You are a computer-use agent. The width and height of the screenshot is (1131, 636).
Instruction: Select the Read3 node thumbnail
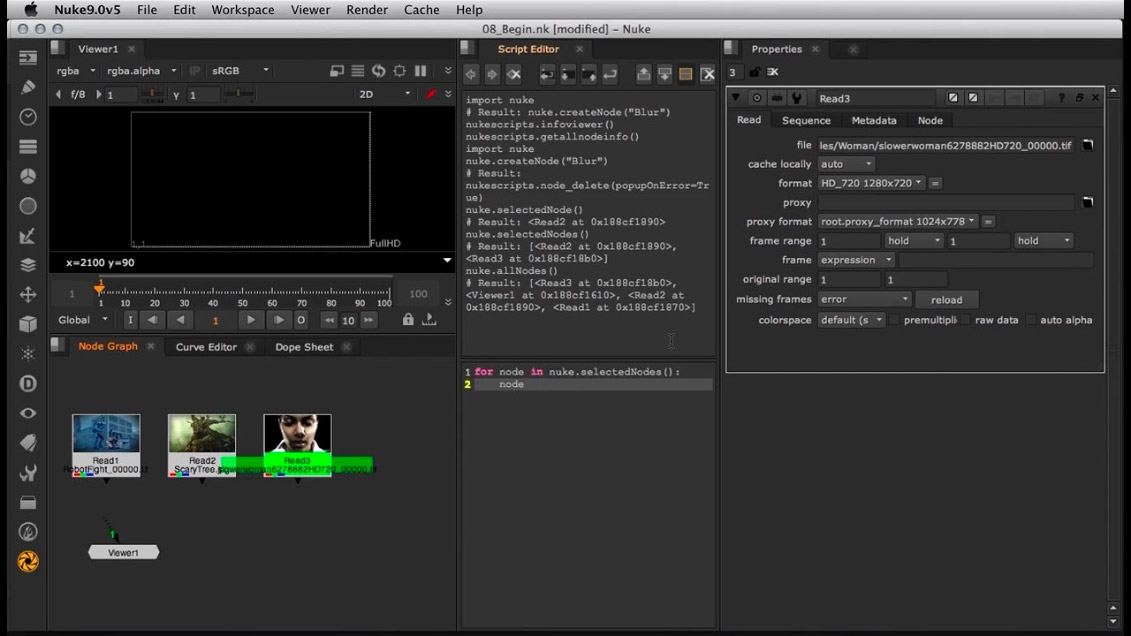(x=297, y=433)
